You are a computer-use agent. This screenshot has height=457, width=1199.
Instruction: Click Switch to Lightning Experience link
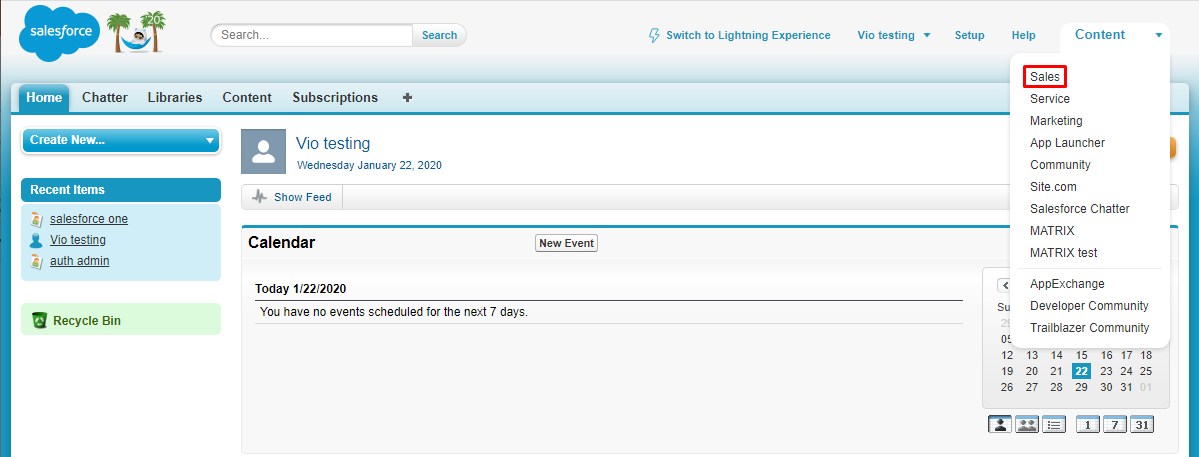[x=748, y=35]
